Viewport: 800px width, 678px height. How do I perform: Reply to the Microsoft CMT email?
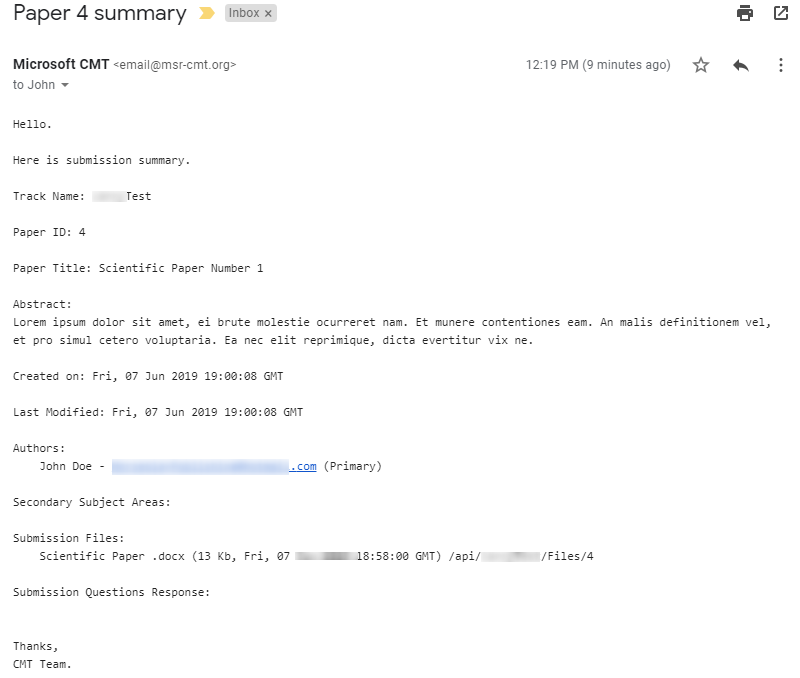point(740,64)
